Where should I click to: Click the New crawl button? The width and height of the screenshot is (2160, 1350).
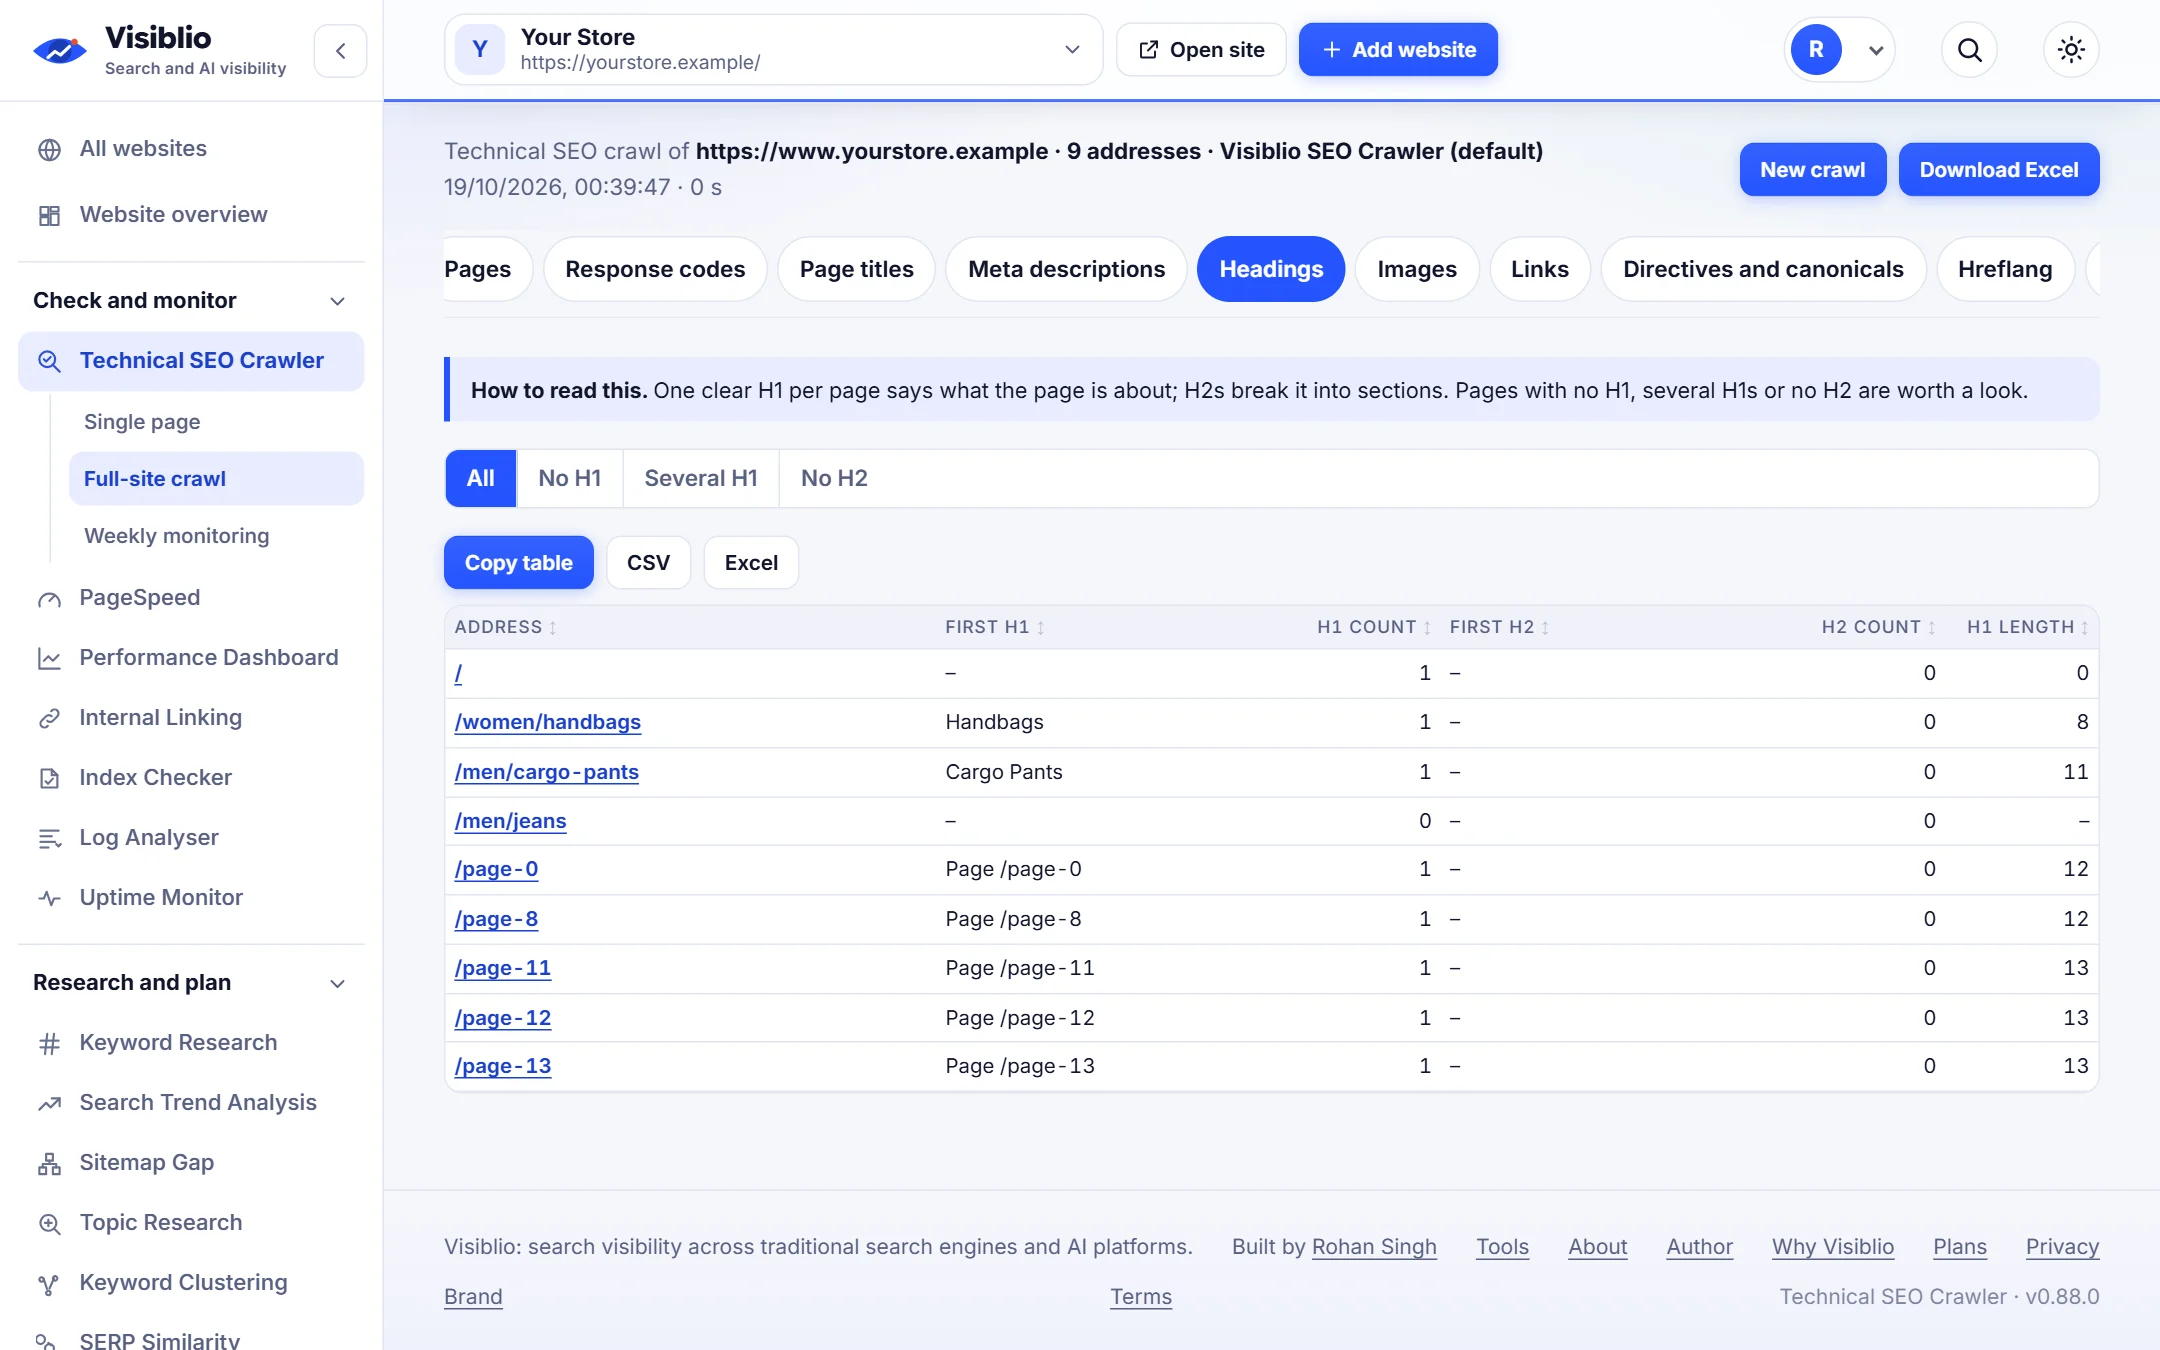[x=1812, y=170]
